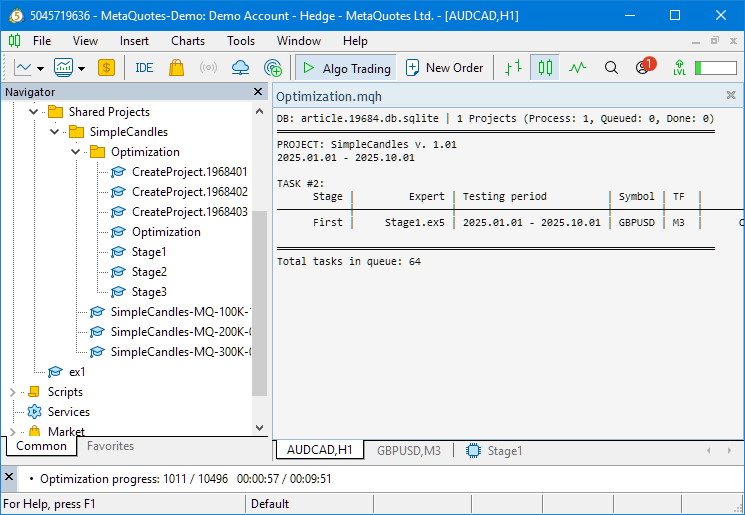Click the add signal radar icon
This screenshot has width=745, height=515.
pyautogui.click(x=273, y=68)
